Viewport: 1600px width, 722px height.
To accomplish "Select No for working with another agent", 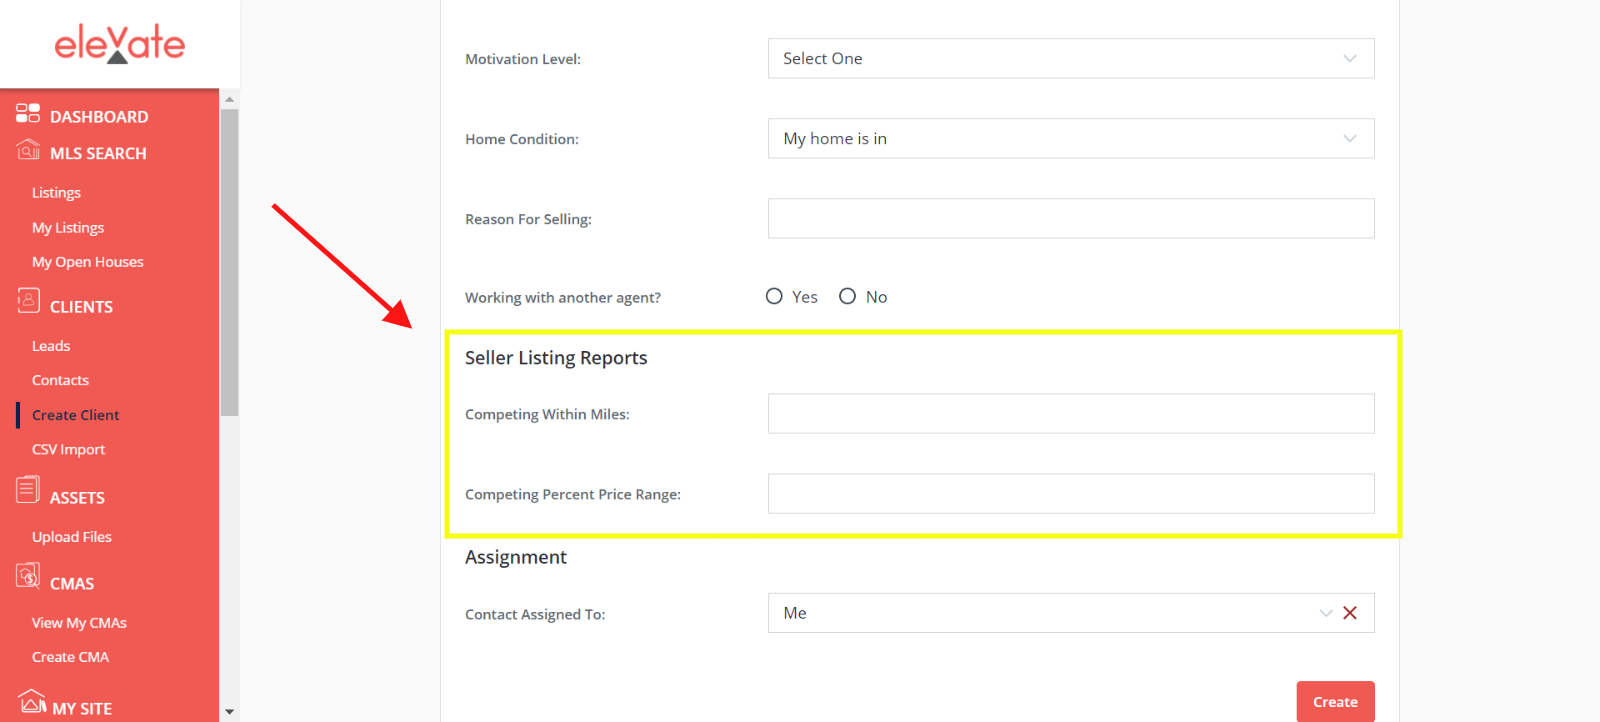I will tap(847, 296).
